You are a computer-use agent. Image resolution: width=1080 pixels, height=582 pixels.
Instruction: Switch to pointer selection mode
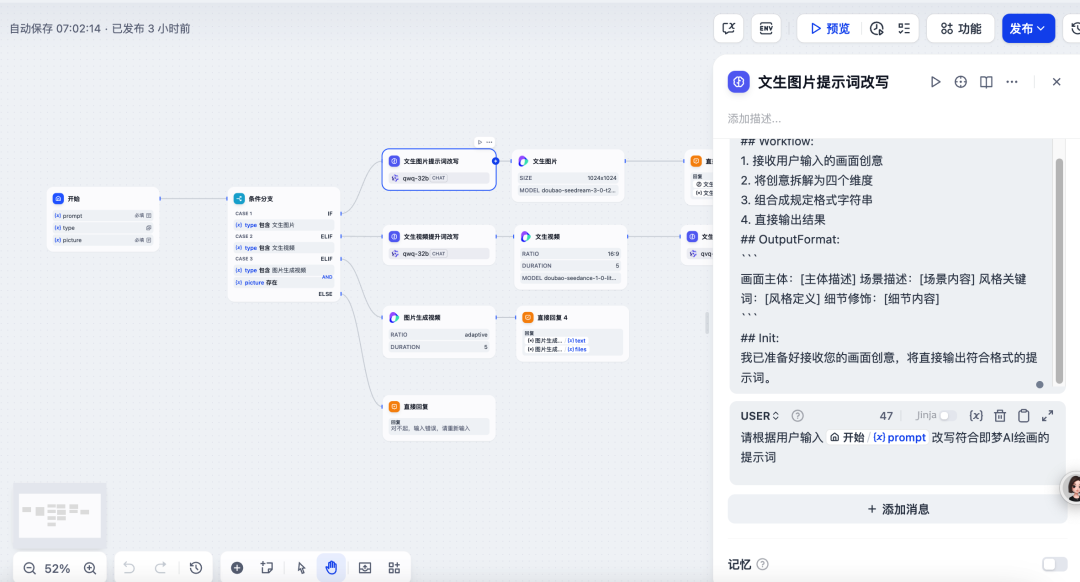click(x=301, y=568)
